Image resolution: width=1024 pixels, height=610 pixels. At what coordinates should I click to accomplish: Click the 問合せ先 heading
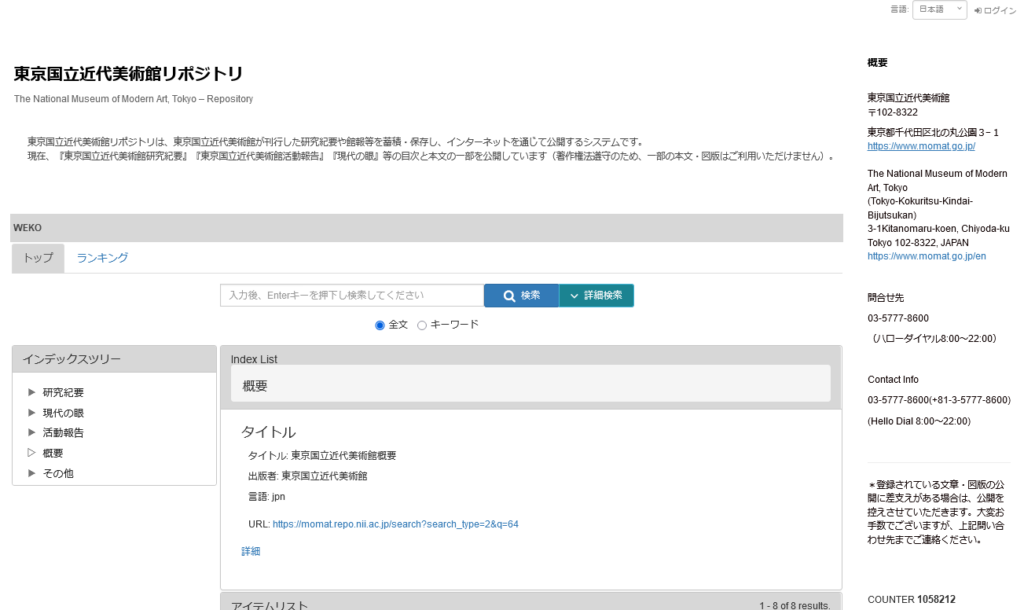pos(886,298)
